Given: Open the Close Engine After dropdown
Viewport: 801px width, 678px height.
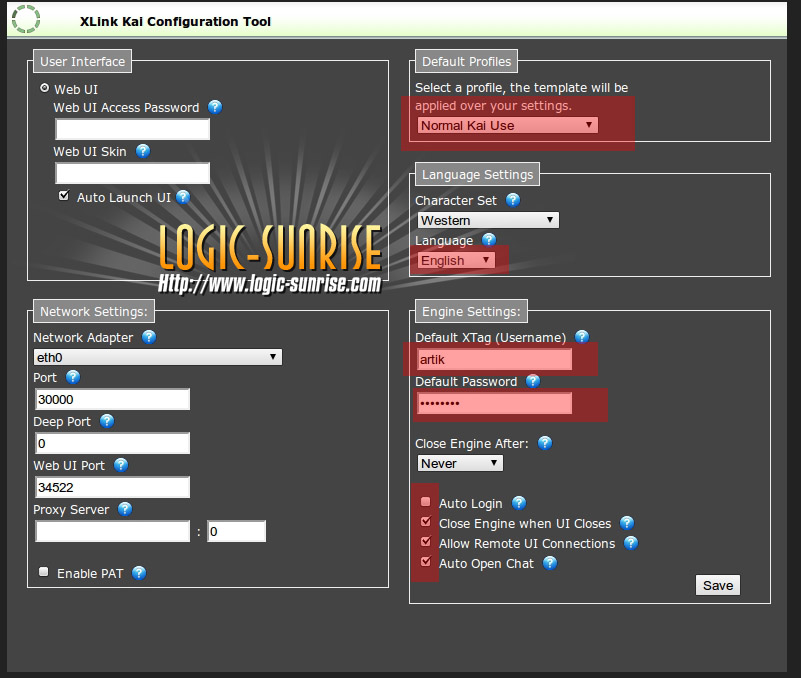Looking at the screenshot, I should pyautogui.click(x=460, y=463).
